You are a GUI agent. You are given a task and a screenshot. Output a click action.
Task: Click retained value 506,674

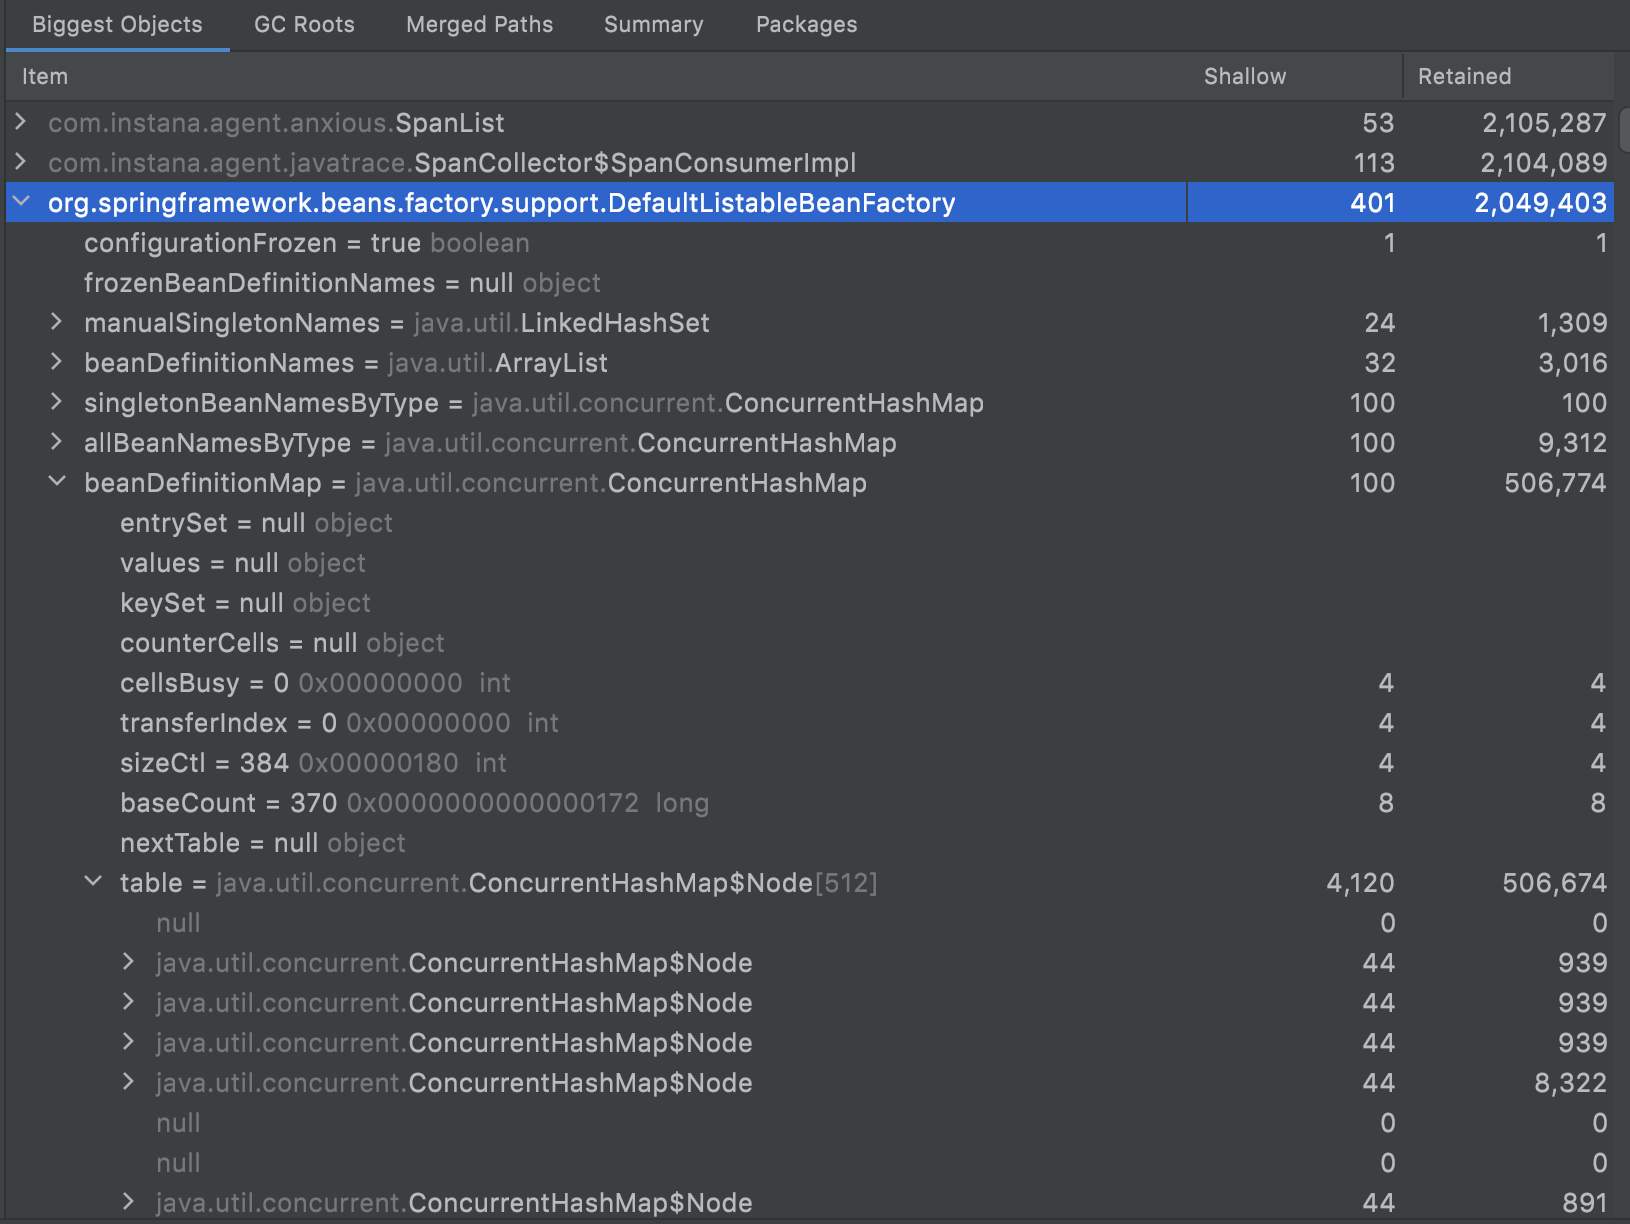1554,883
